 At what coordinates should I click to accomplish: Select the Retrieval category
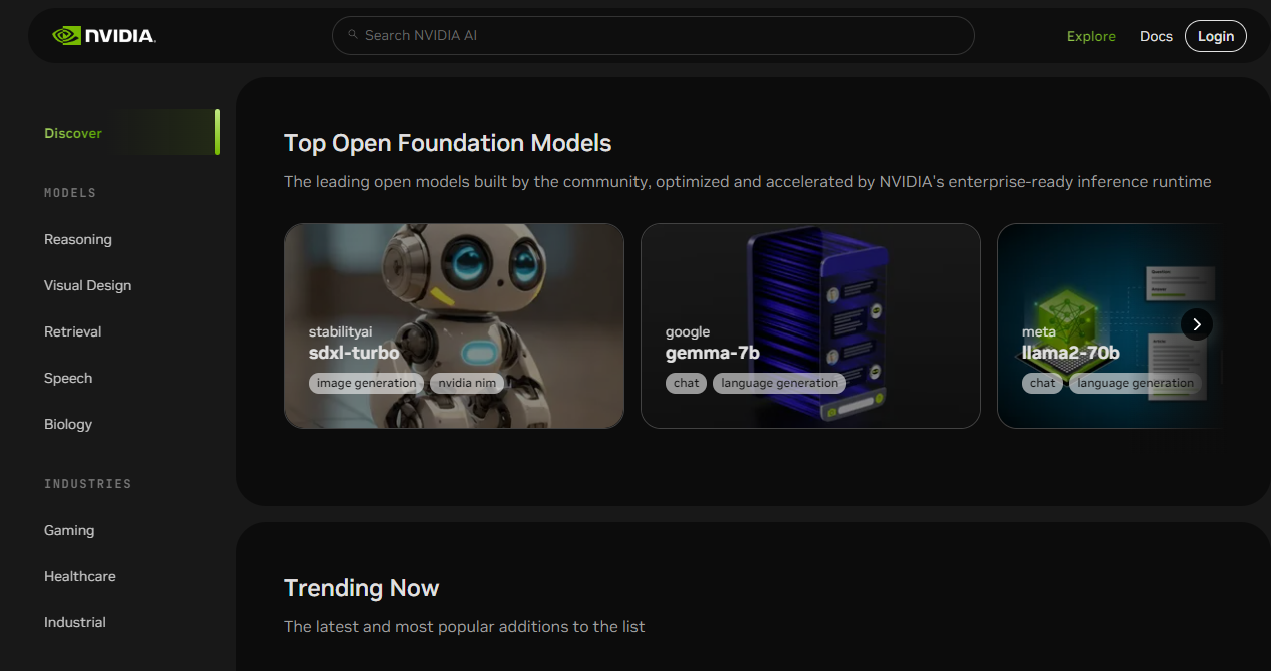(73, 331)
